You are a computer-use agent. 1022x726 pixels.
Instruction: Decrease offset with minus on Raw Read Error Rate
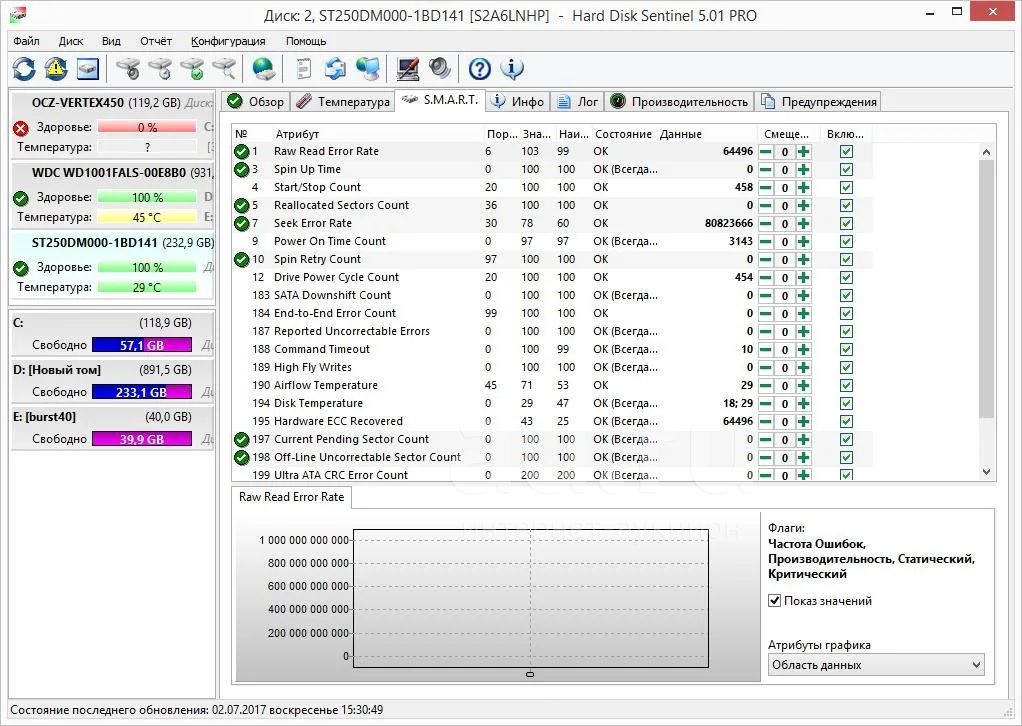766,152
